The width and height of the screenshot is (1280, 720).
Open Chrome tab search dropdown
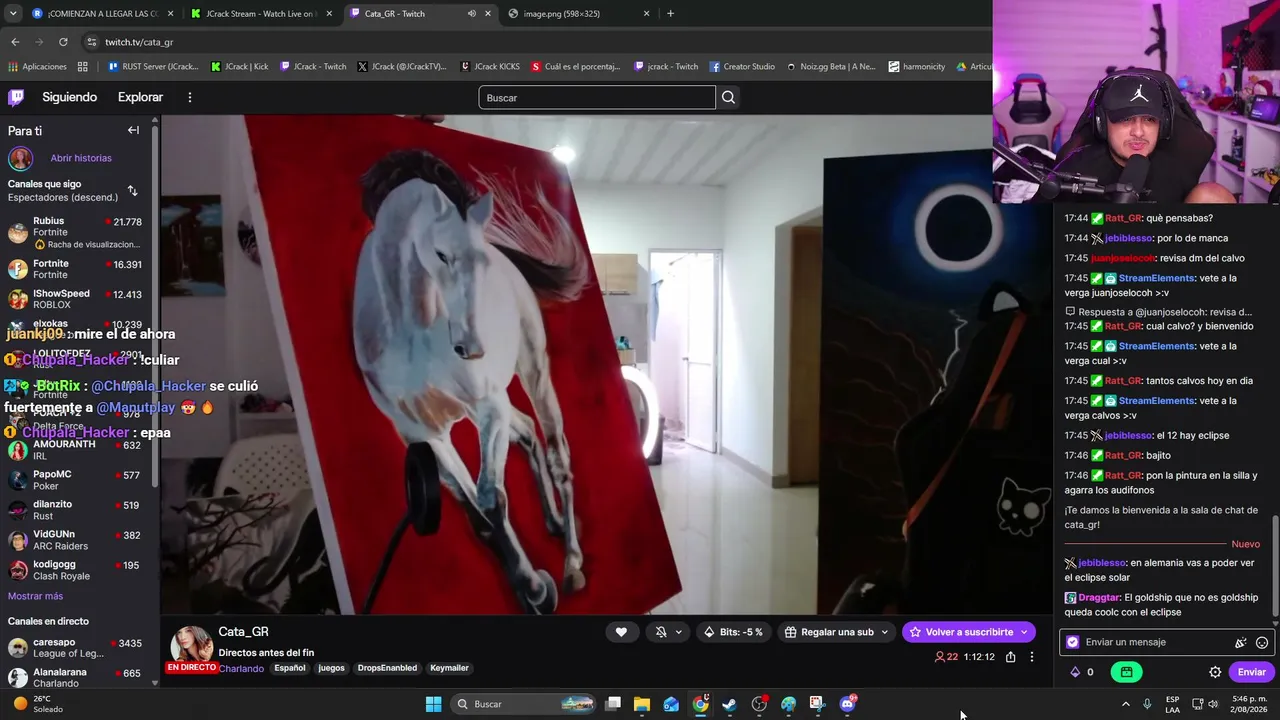coord(13,14)
